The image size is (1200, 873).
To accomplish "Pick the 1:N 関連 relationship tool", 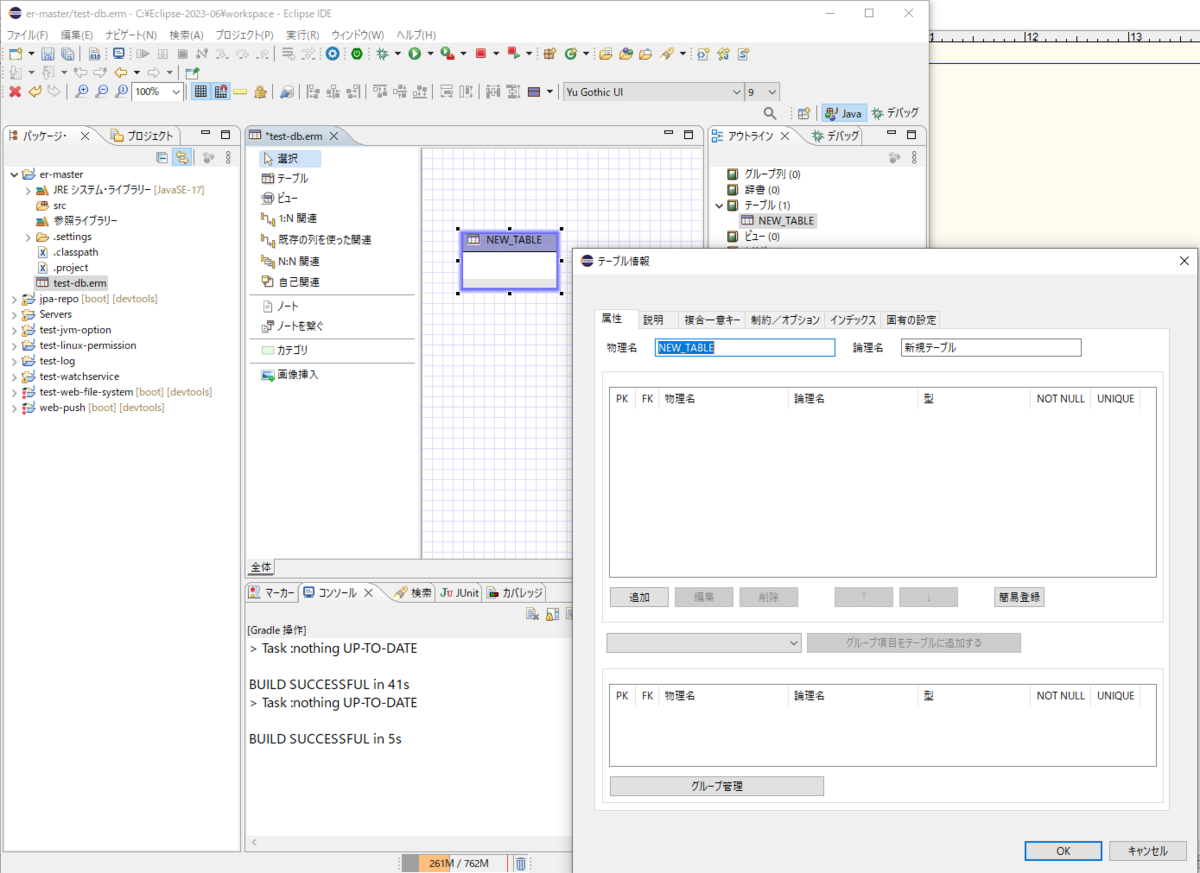I will pos(295,218).
